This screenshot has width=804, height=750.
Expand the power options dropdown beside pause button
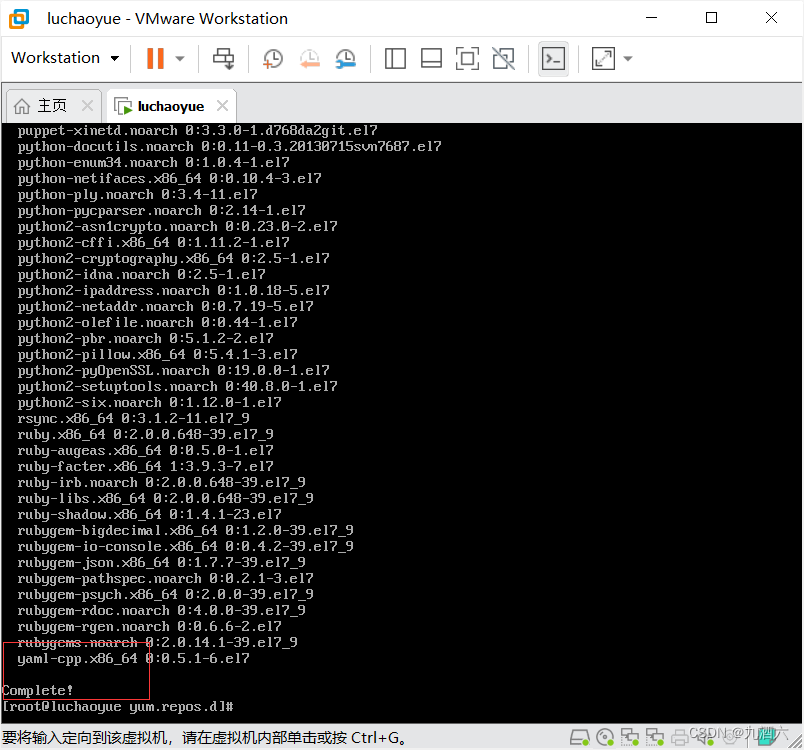click(x=179, y=58)
